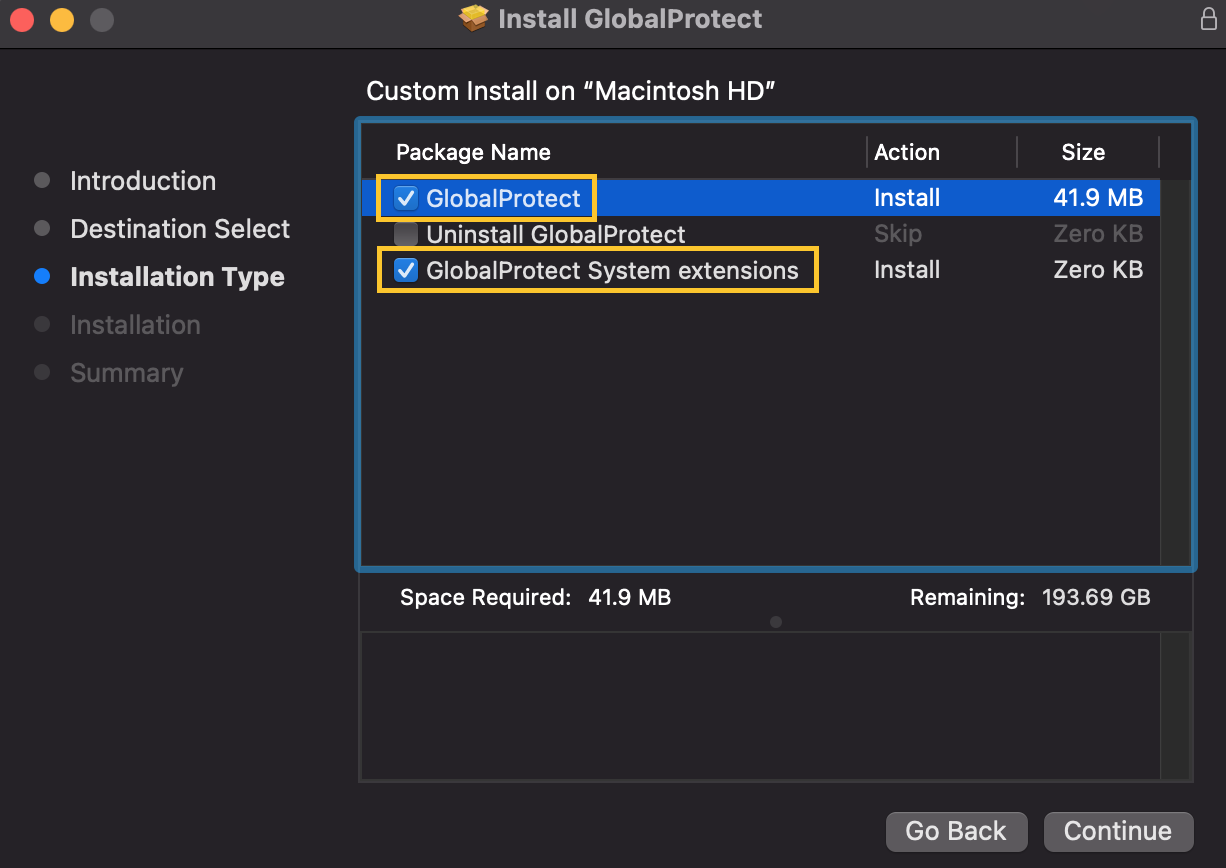Click the Install action for System extensions
The image size is (1226, 868).
click(x=906, y=270)
